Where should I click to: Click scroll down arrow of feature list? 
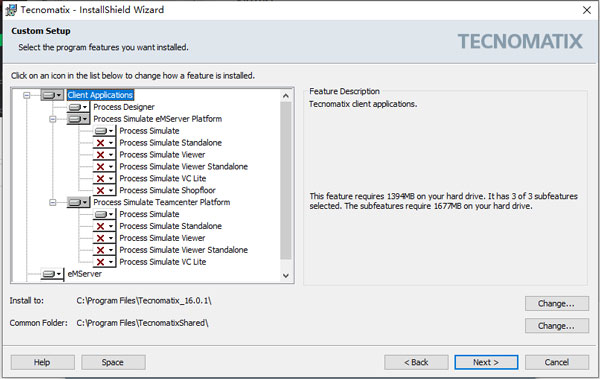(286, 275)
